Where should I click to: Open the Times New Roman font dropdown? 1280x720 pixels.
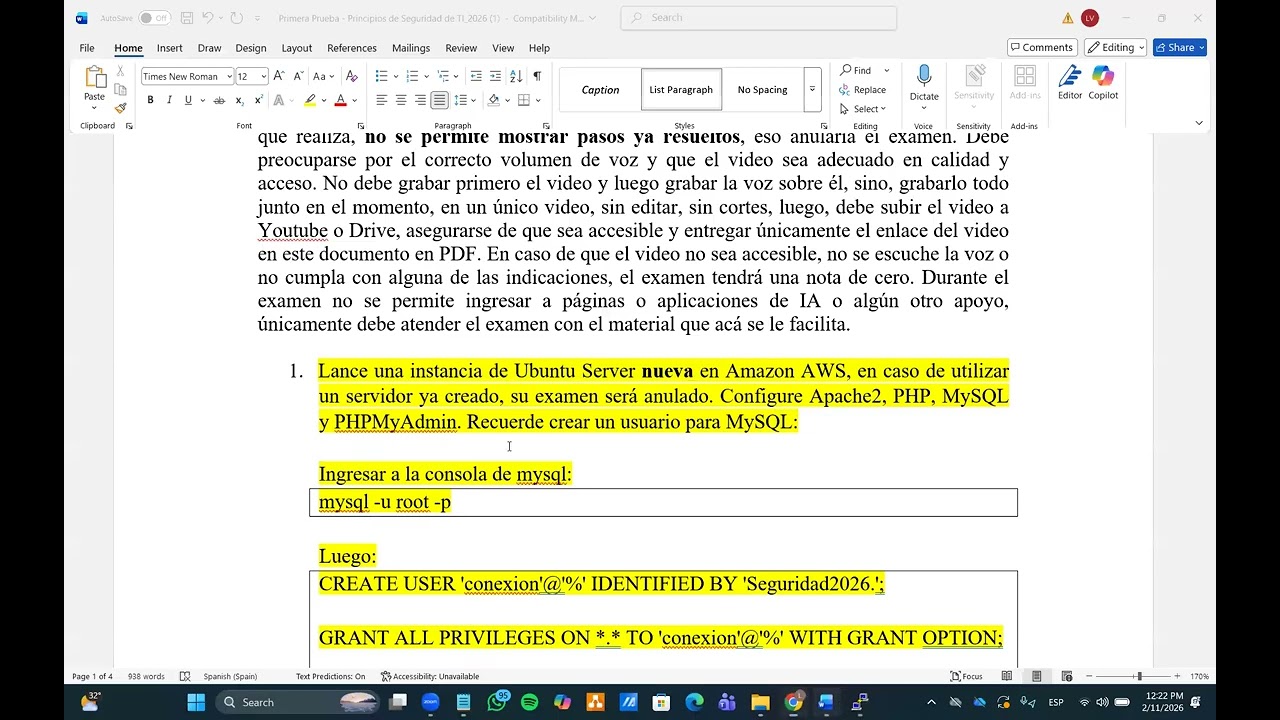(x=229, y=76)
